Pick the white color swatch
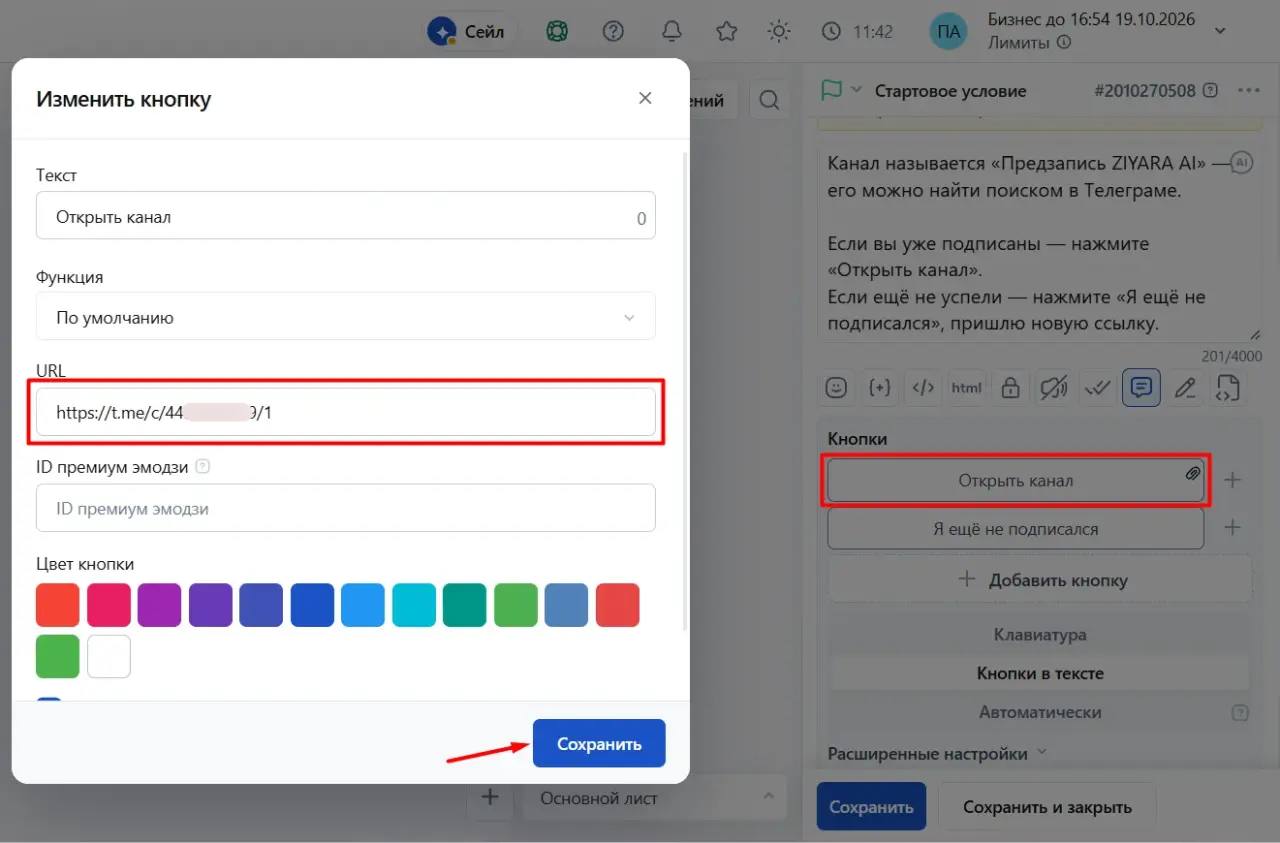Image resolution: width=1280 pixels, height=843 pixels. pyautogui.click(x=109, y=656)
